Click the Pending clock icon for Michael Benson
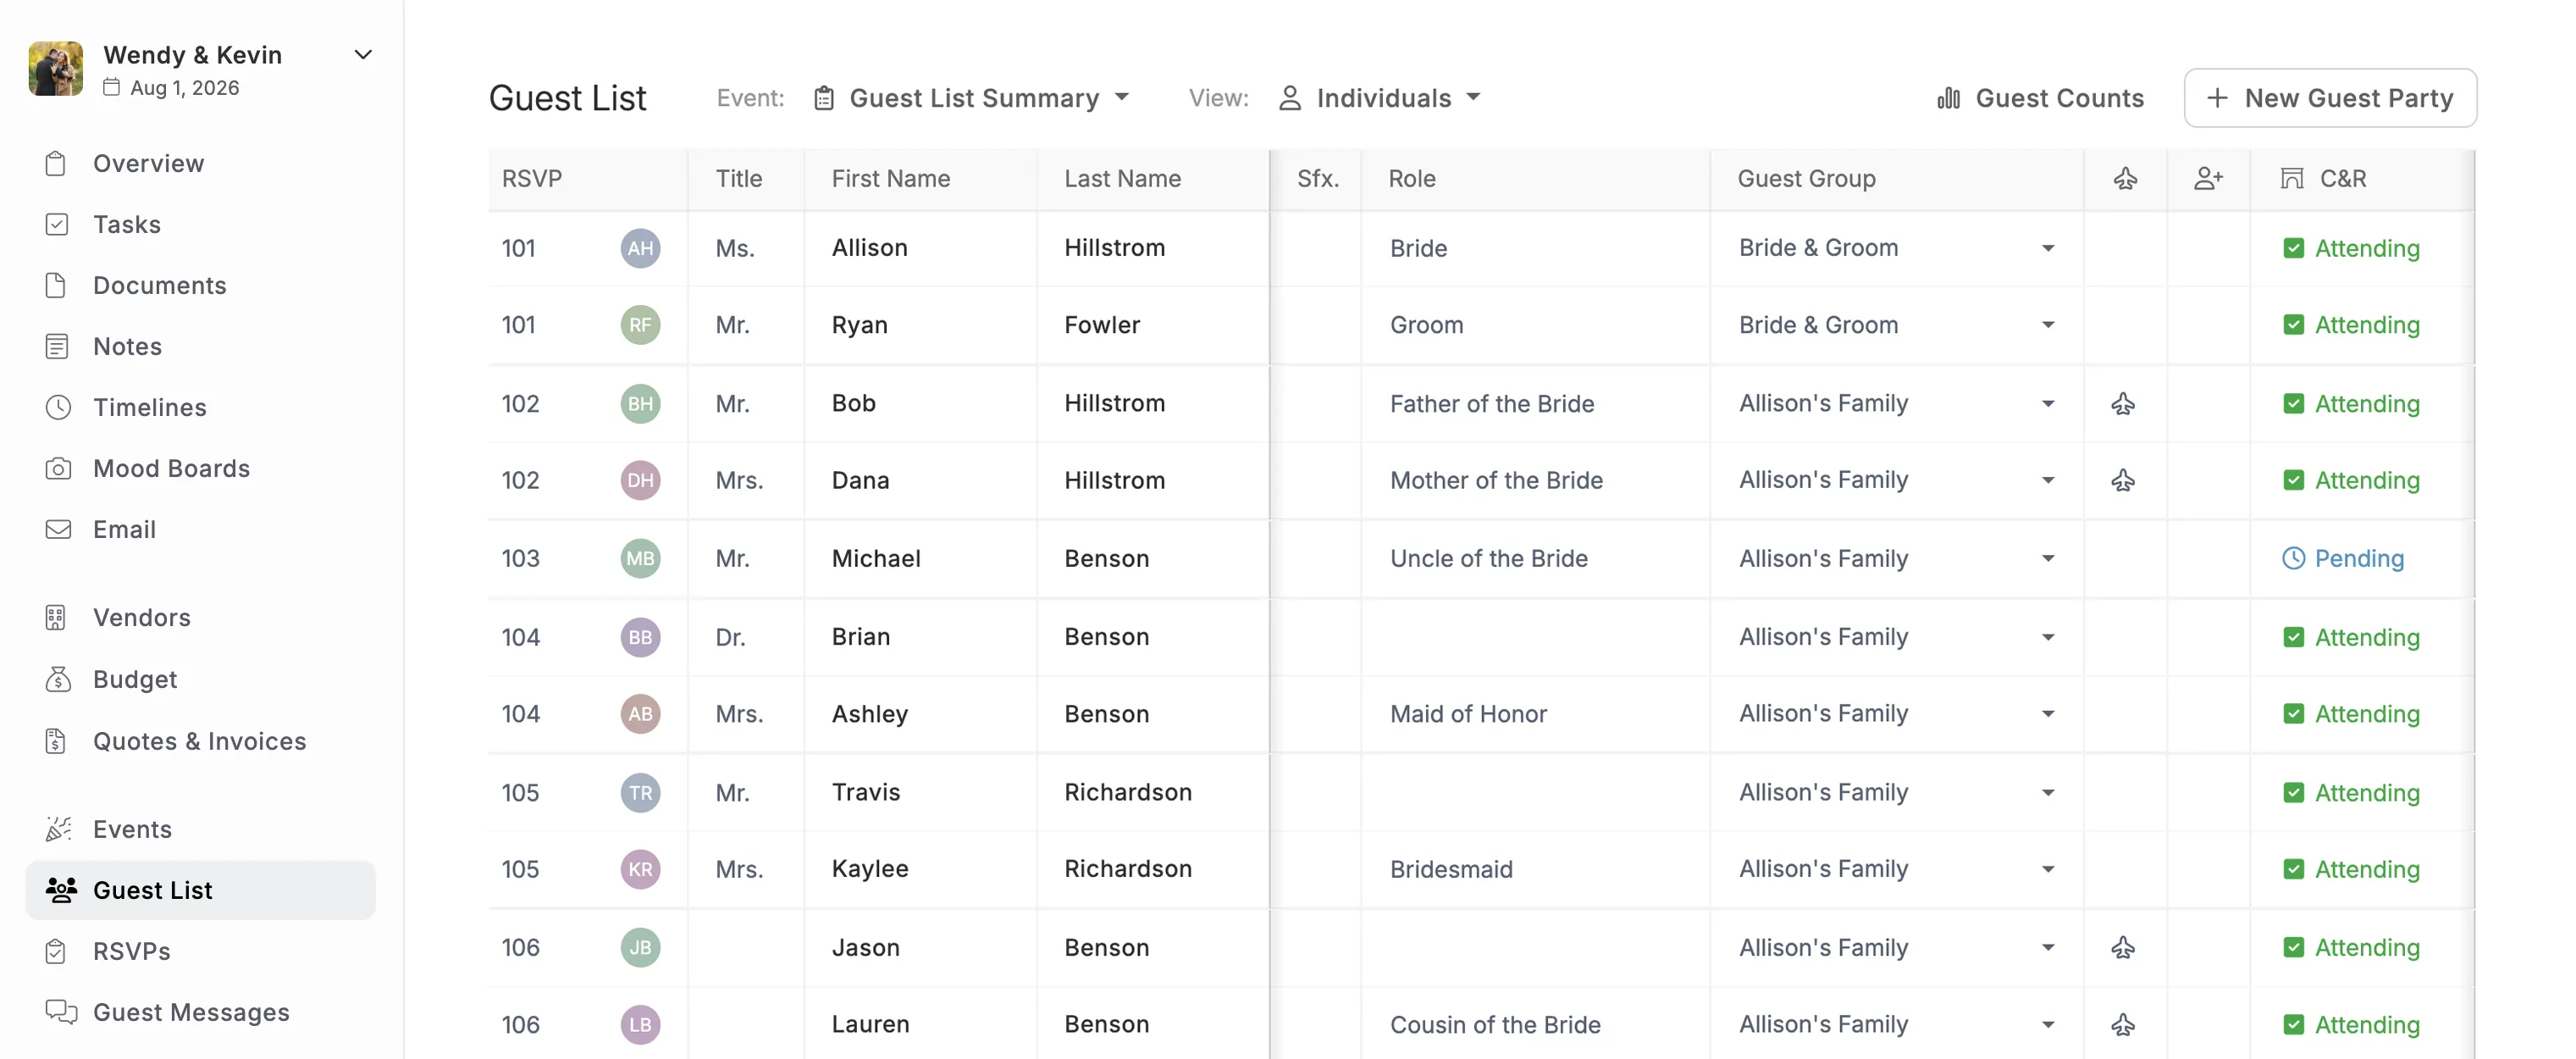2576x1059 pixels. click(2293, 558)
